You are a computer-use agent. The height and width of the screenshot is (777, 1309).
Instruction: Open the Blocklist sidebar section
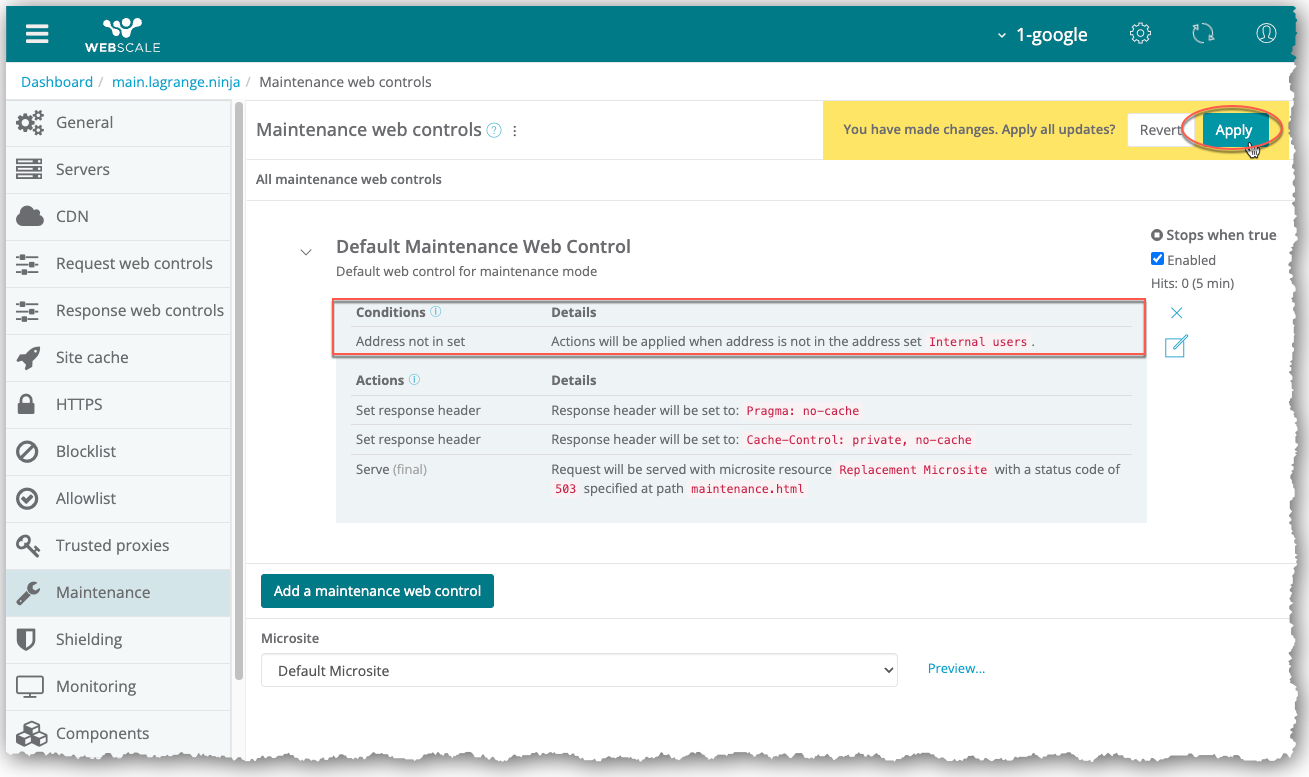pyautogui.click(x=86, y=451)
